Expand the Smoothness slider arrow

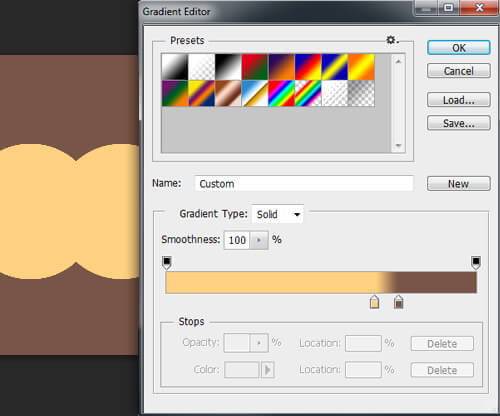coord(259,240)
